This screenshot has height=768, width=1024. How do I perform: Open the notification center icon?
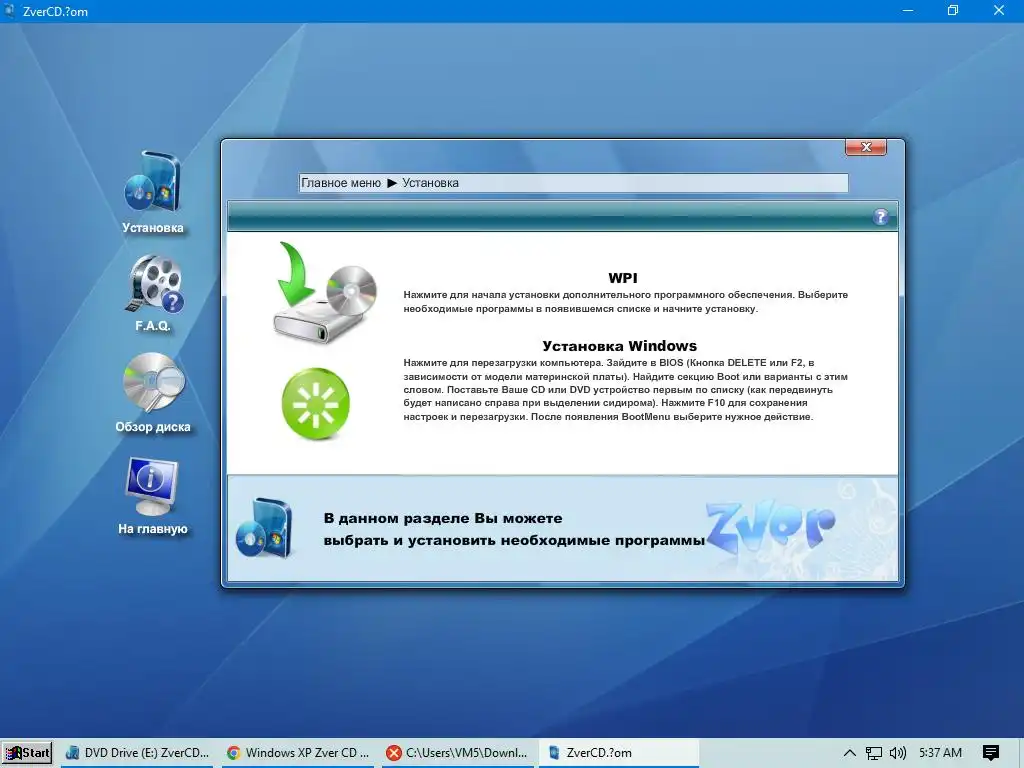tap(991, 753)
